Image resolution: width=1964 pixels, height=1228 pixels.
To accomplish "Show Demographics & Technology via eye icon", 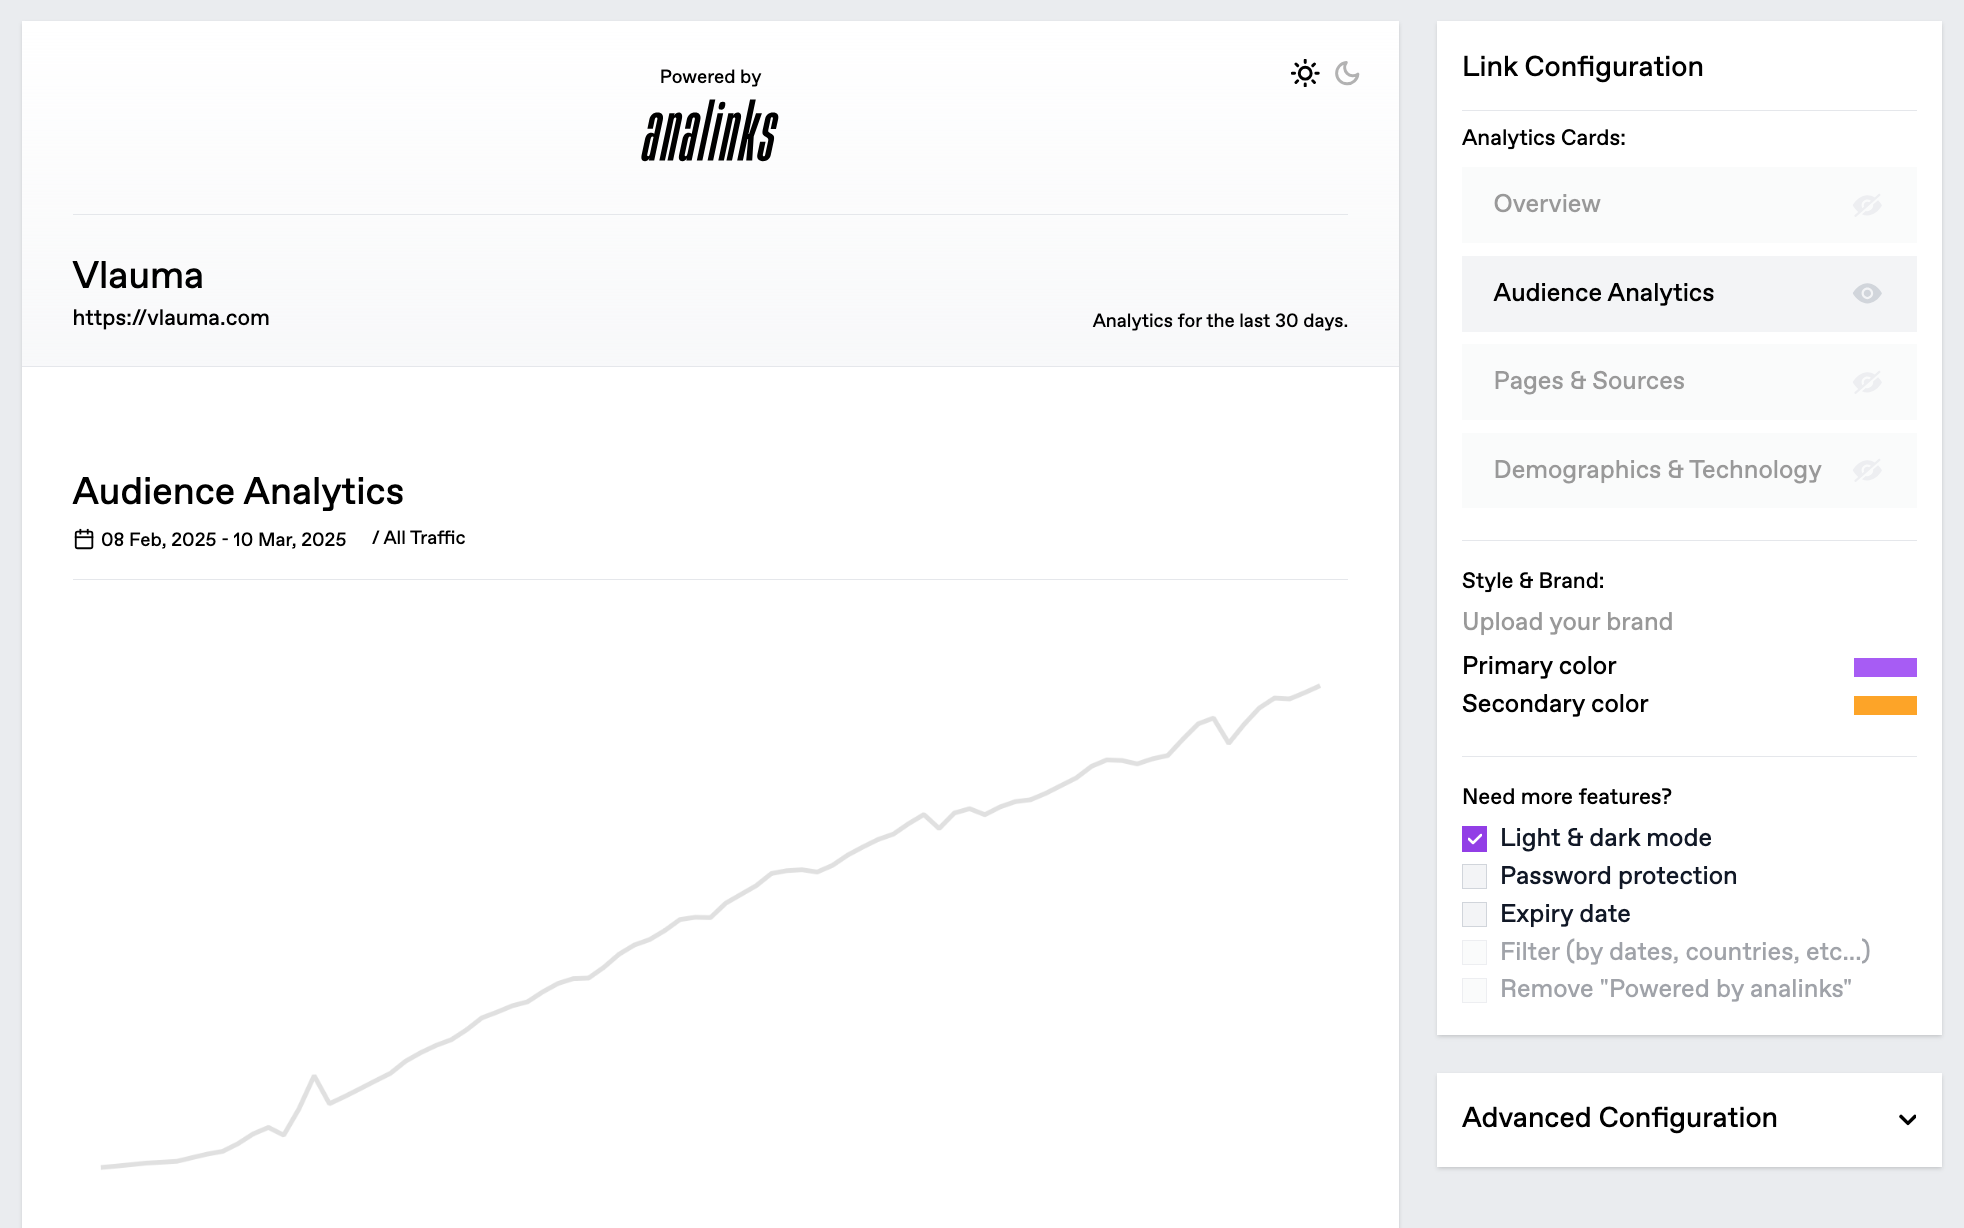I will click(1866, 470).
